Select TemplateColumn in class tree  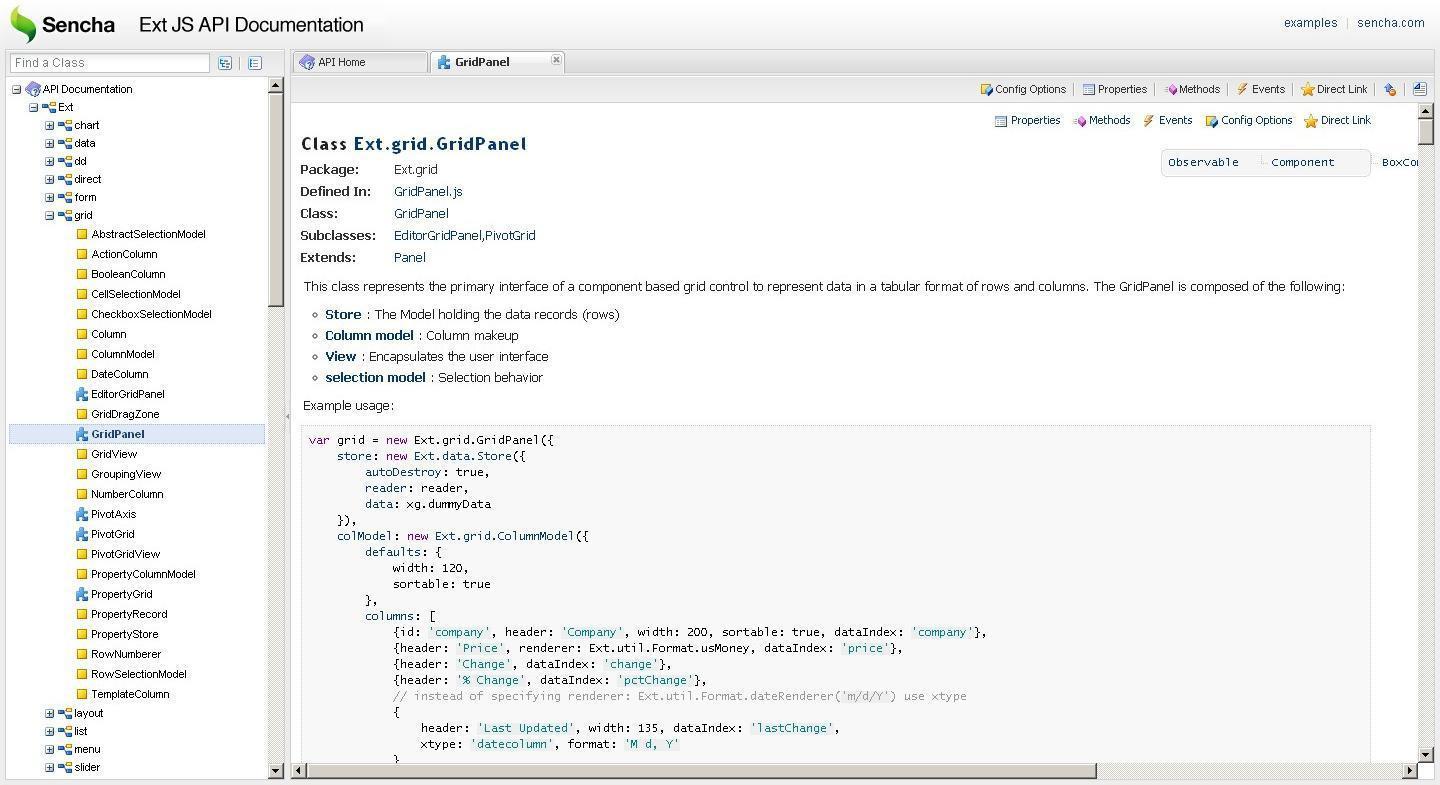pos(130,694)
